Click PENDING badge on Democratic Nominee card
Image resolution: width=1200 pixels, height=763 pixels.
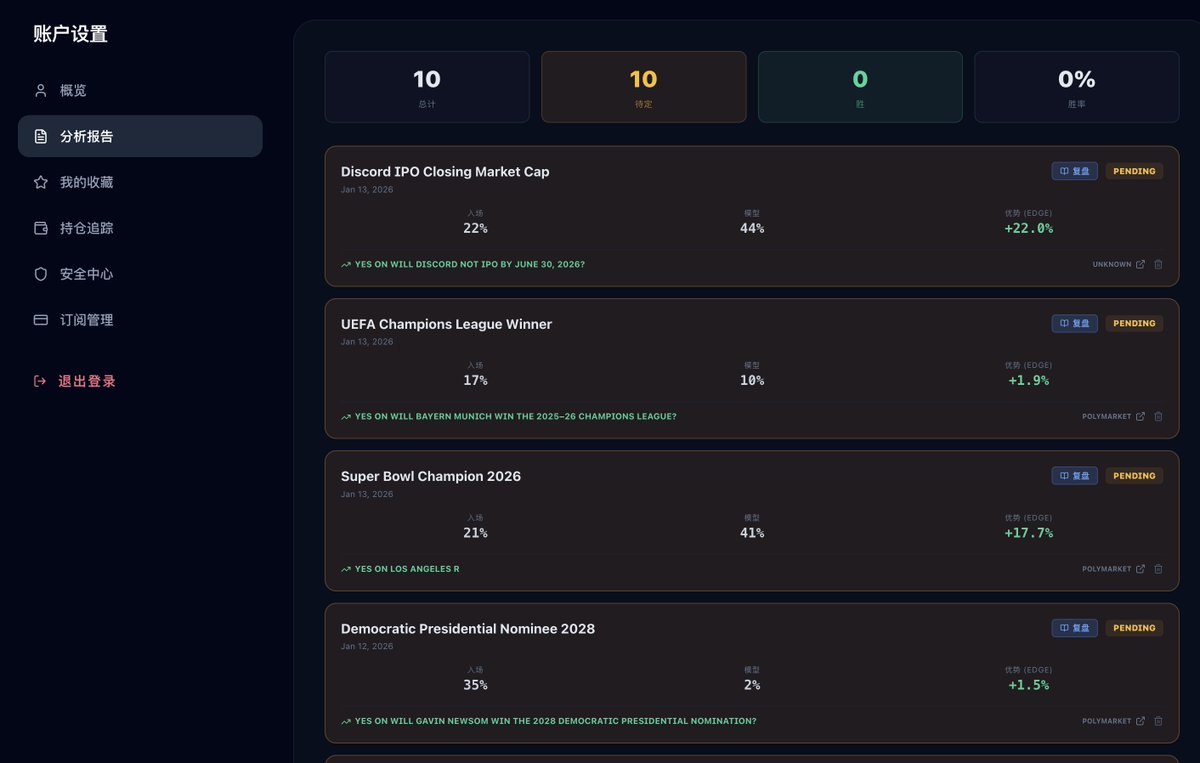[x=1134, y=628]
